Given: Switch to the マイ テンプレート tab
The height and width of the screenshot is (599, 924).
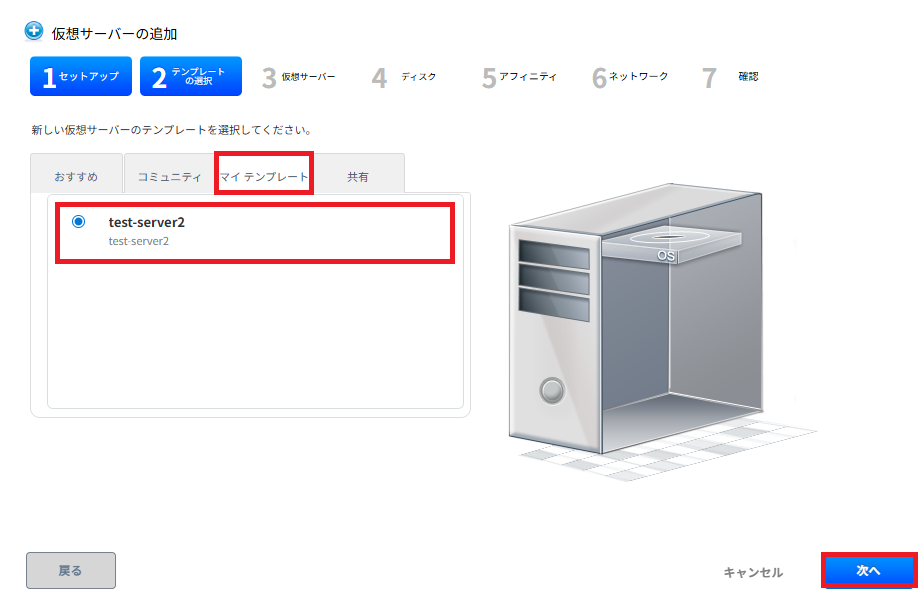Looking at the screenshot, I should 264,174.
